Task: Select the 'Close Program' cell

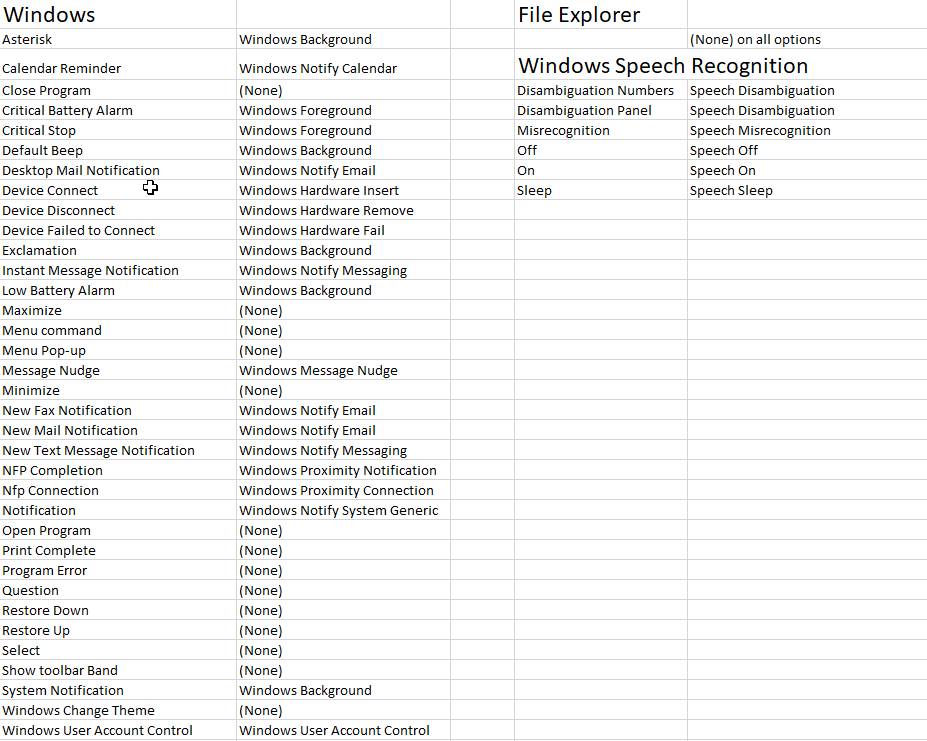Action: [118, 90]
